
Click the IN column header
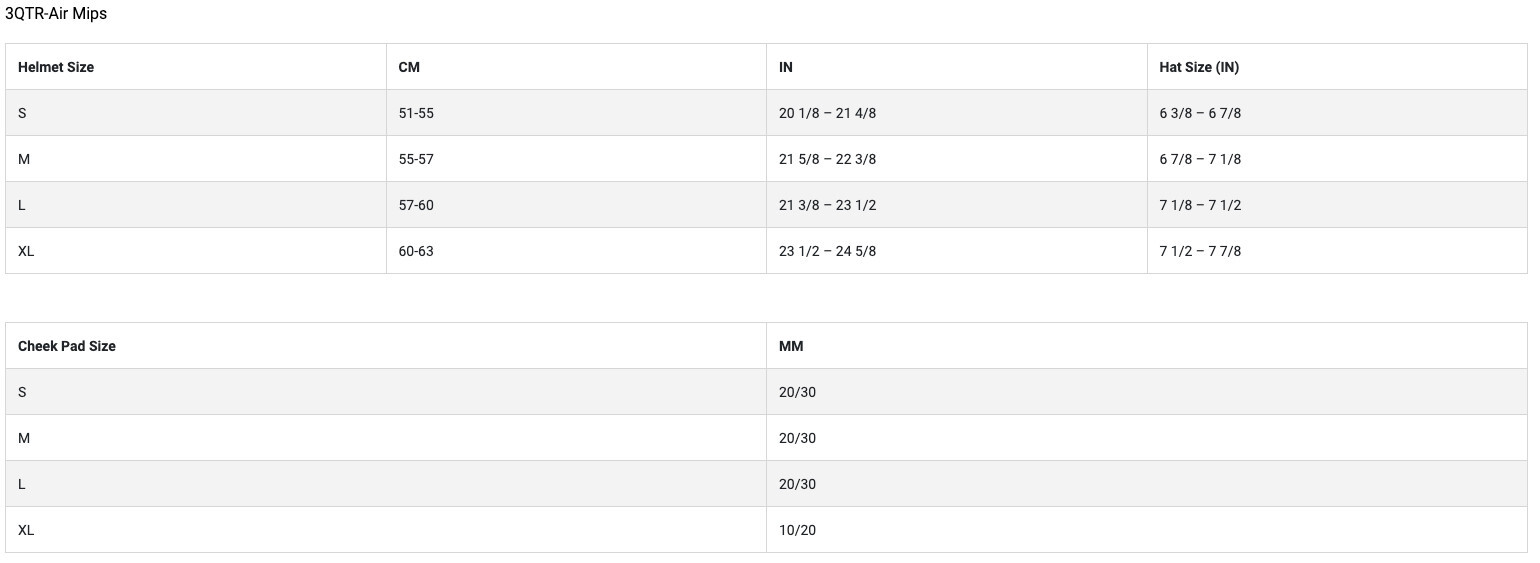coord(786,67)
